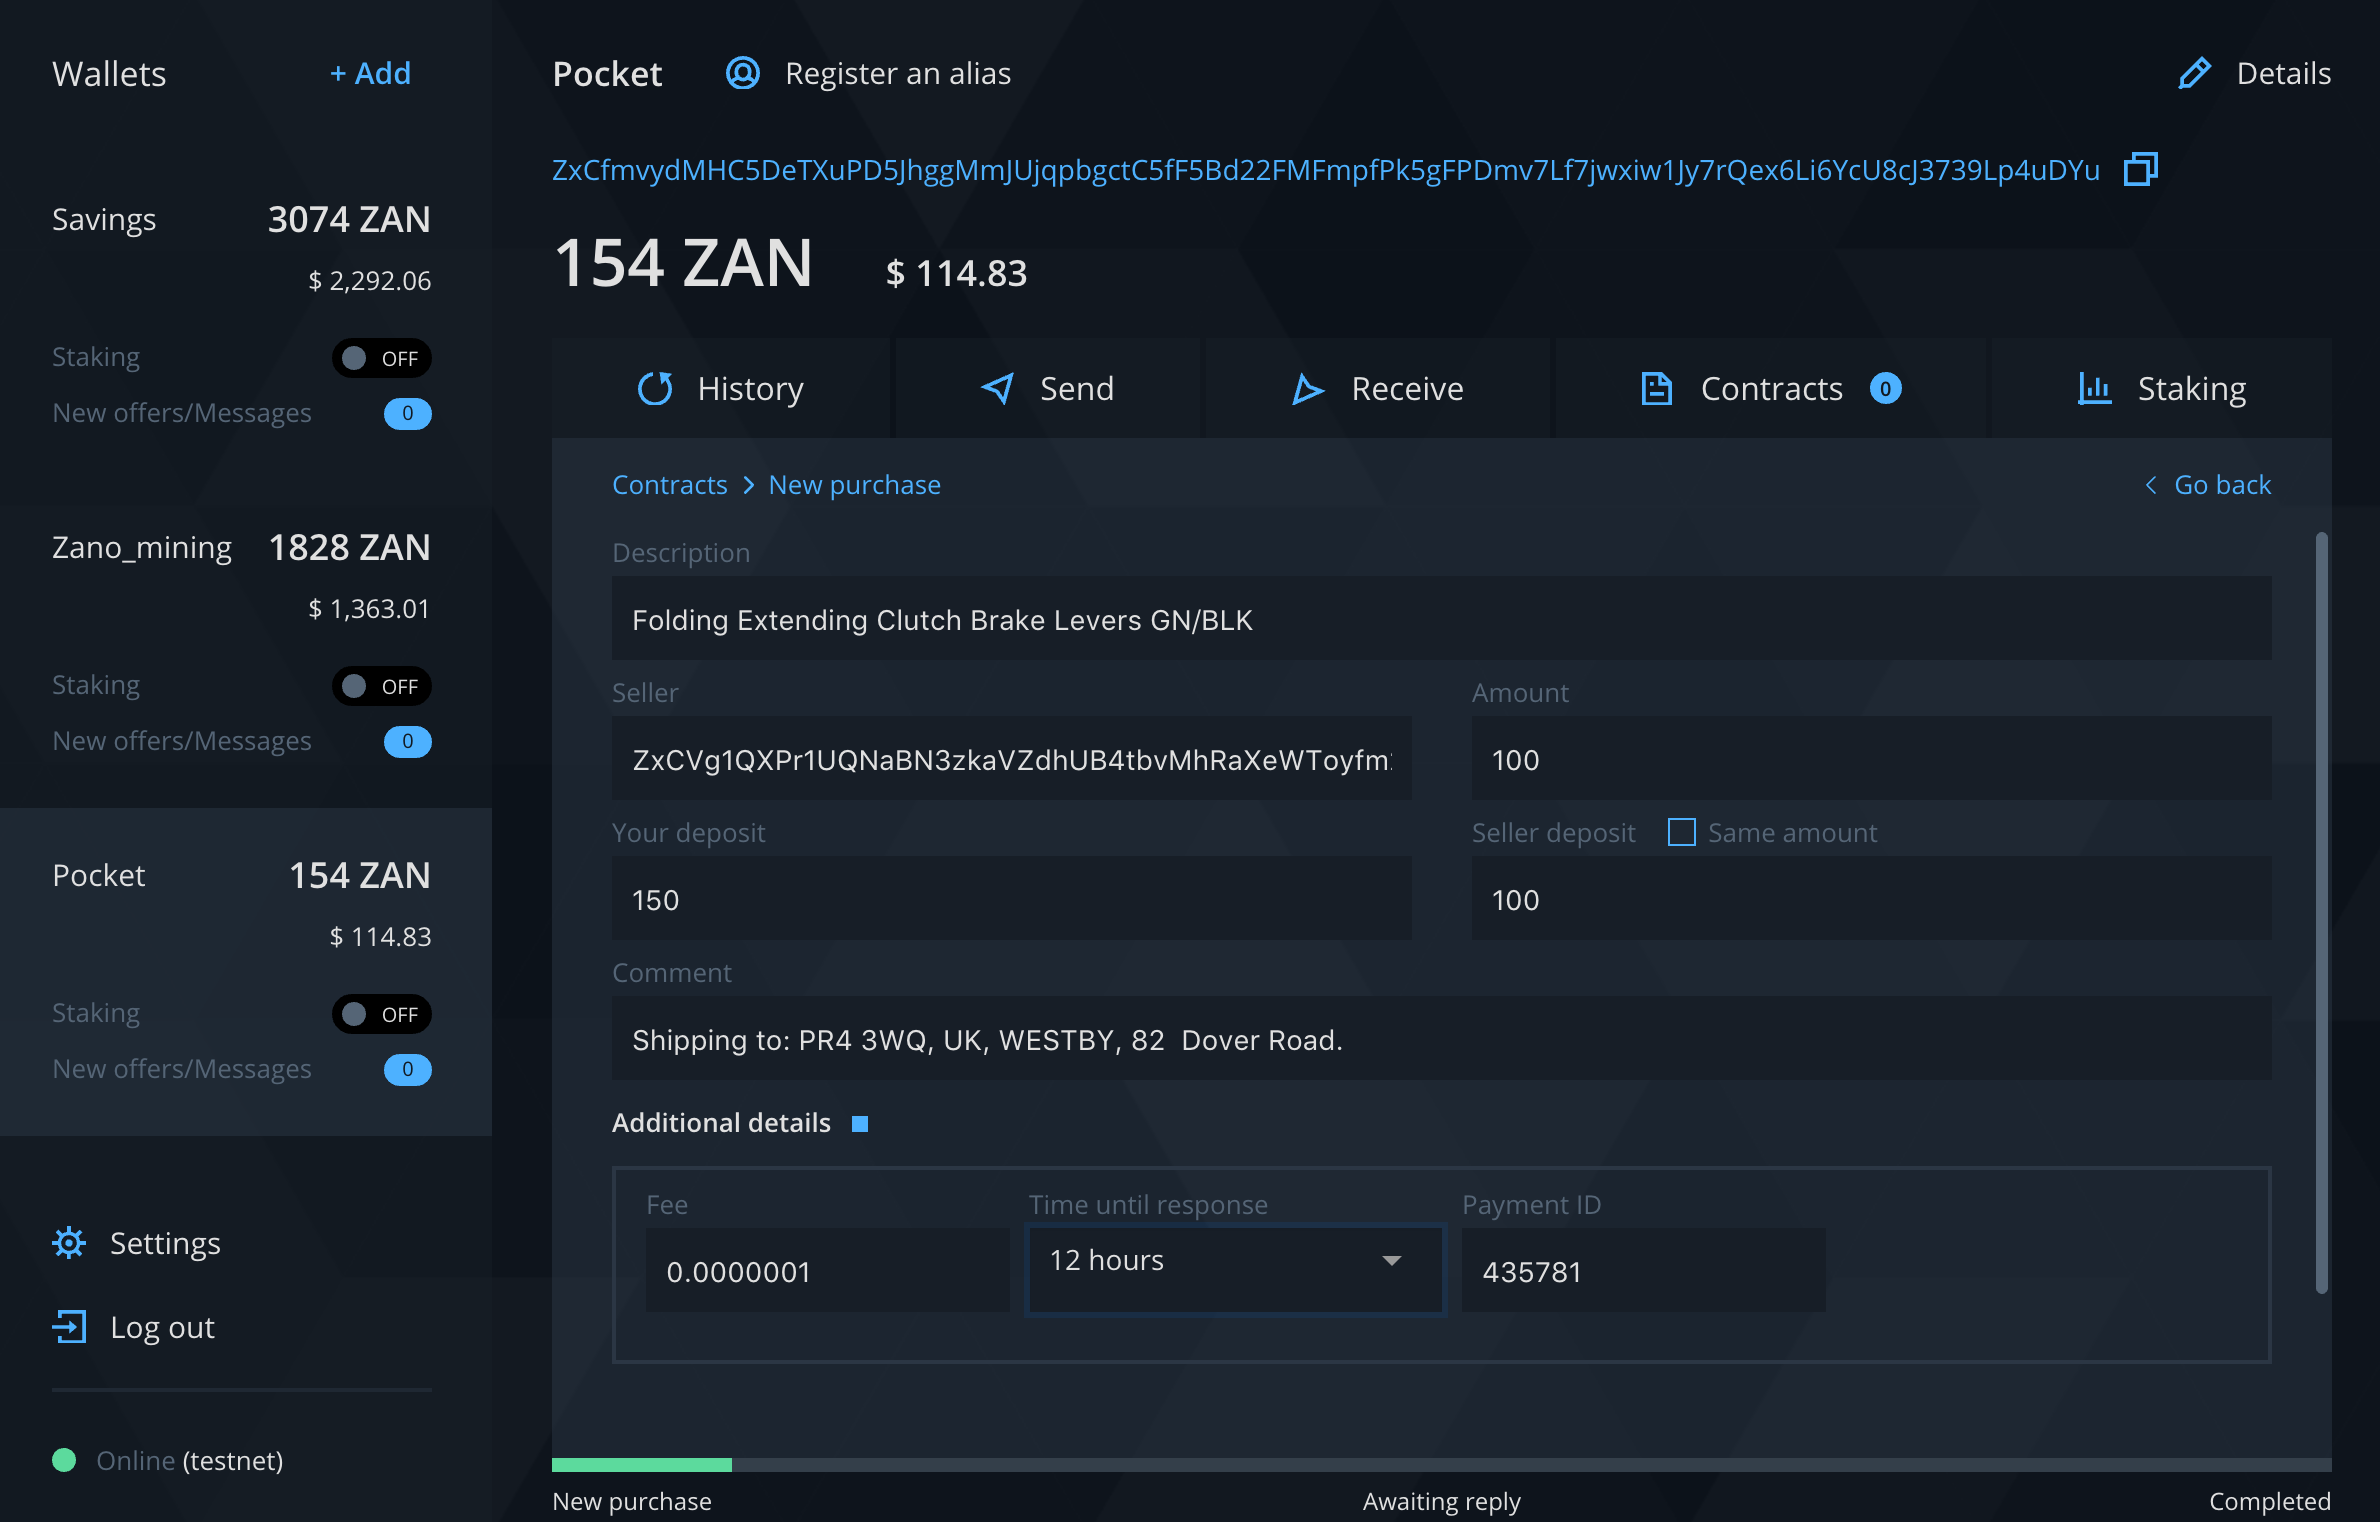Collapse the Additional details section
Image resolution: width=2380 pixels, height=1522 pixels.
(859, 1124)
